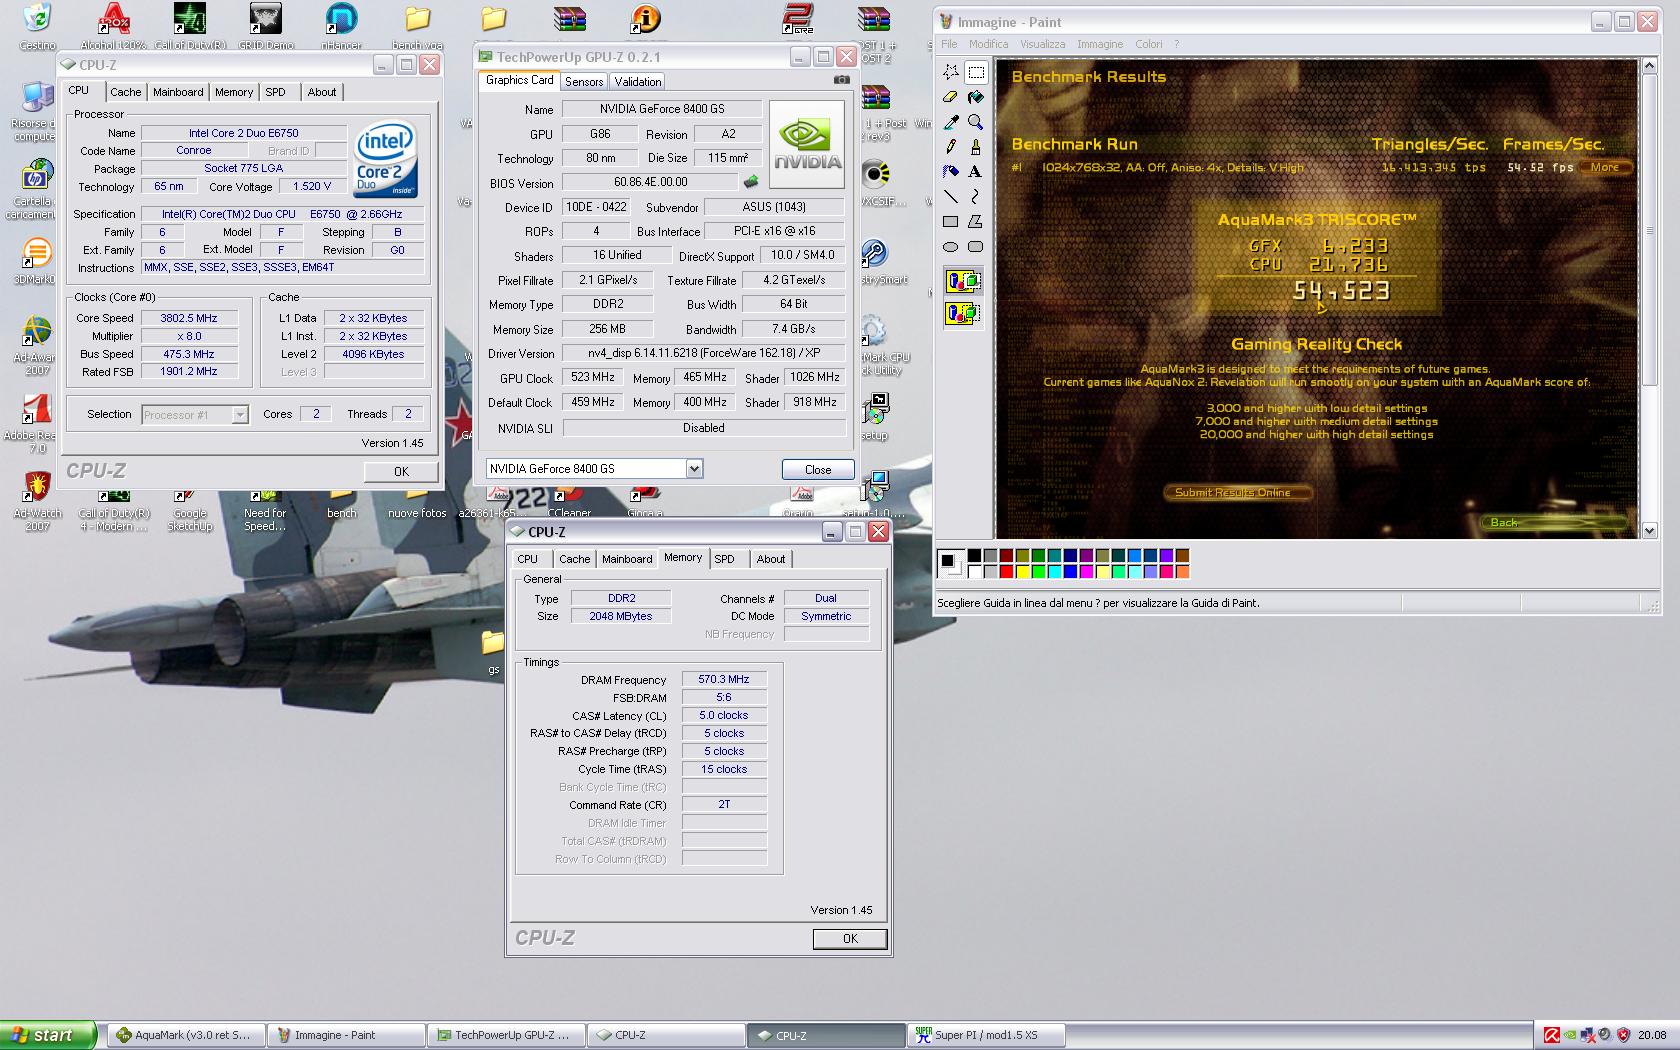
Task: Select the Rectangle shape tool
Action: point(951,222)
